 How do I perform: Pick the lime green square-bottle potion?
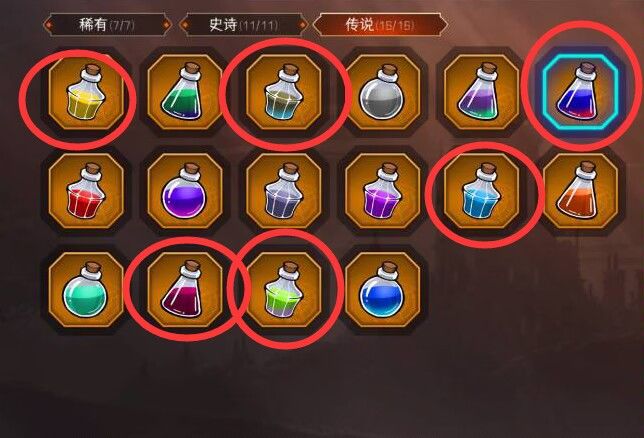tap(283, 290)
